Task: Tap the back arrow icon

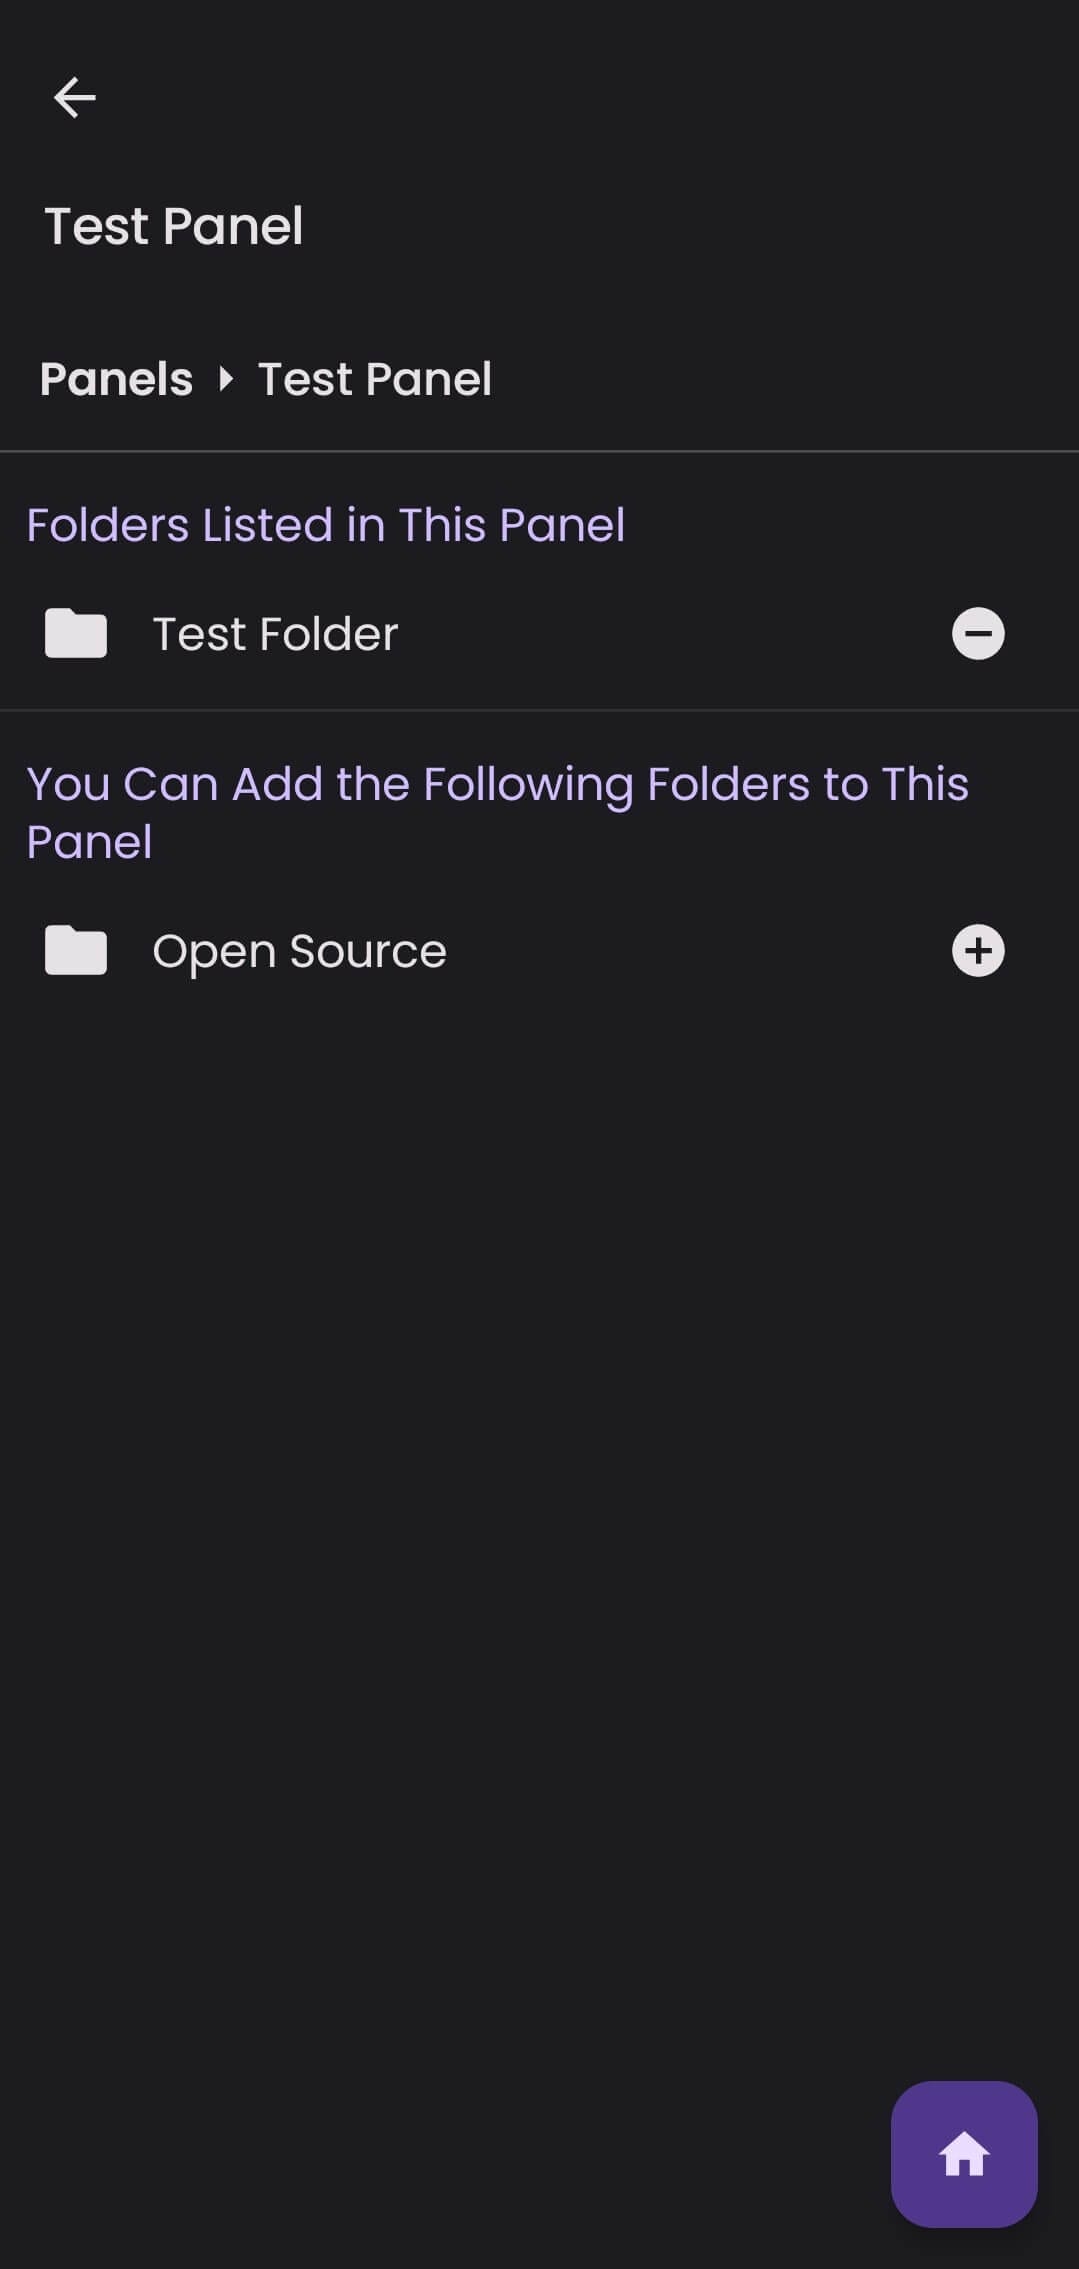Action: click(75, 98)
